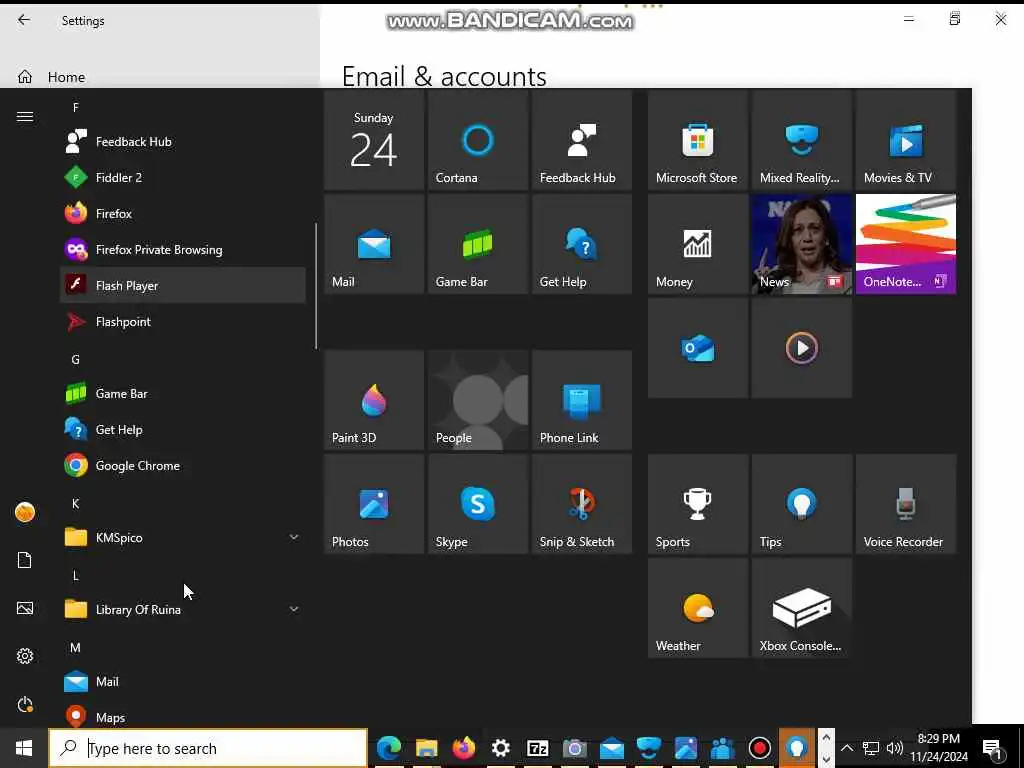Open the notification center icon

tap(992, 748)
